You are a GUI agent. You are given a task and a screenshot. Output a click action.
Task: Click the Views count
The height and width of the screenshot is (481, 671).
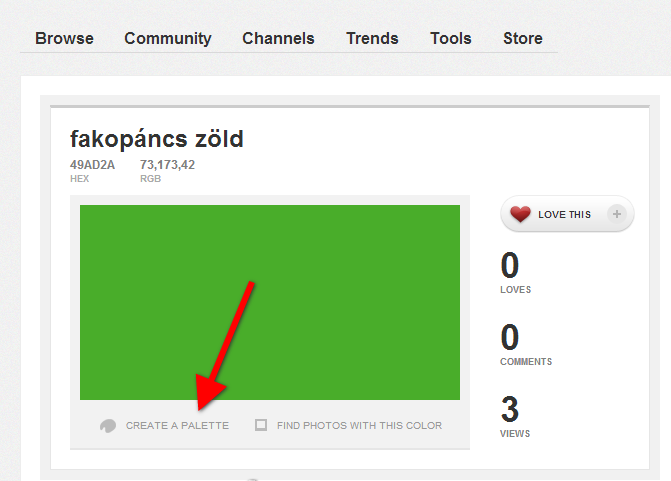510,411
